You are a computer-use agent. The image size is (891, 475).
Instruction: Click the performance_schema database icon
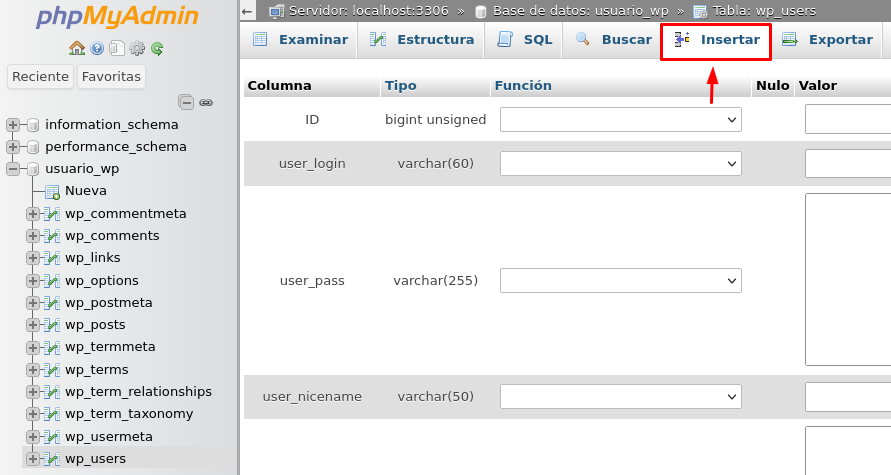point(34,147)
